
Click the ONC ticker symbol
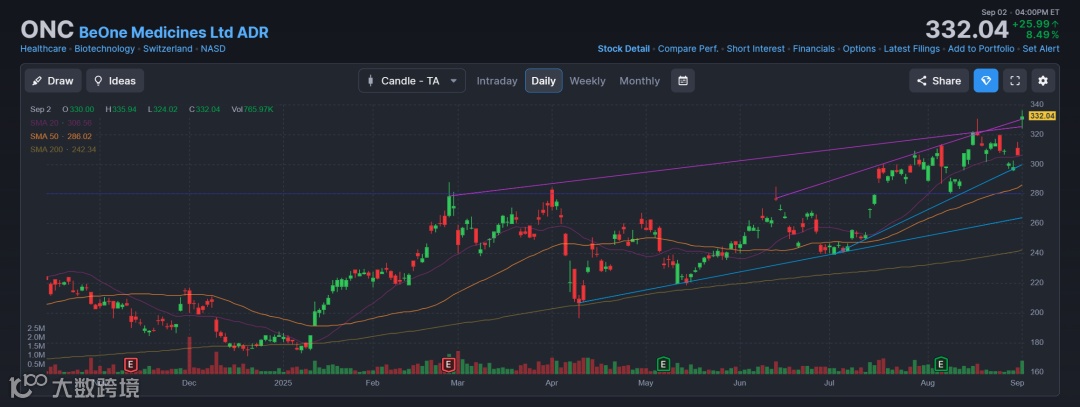pyautogui.click(x=47, y=30)
